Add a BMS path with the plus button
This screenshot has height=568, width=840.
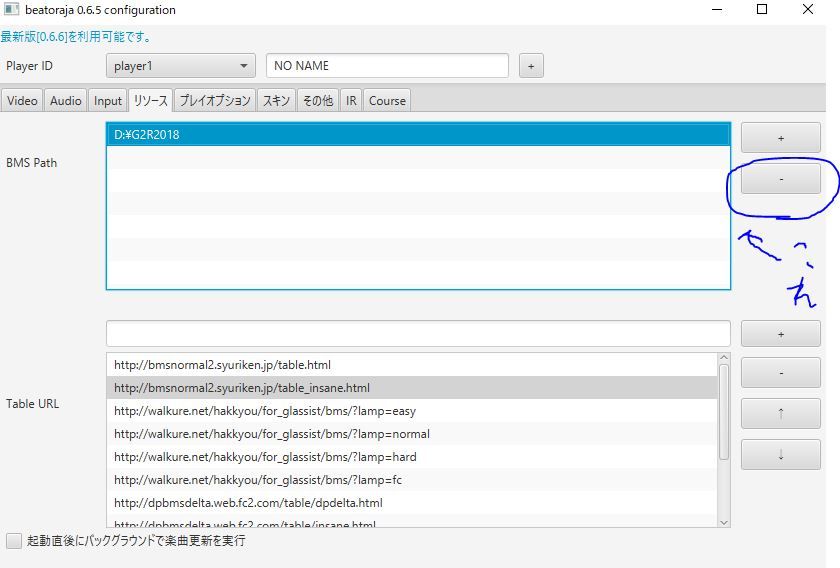(781, 138)
